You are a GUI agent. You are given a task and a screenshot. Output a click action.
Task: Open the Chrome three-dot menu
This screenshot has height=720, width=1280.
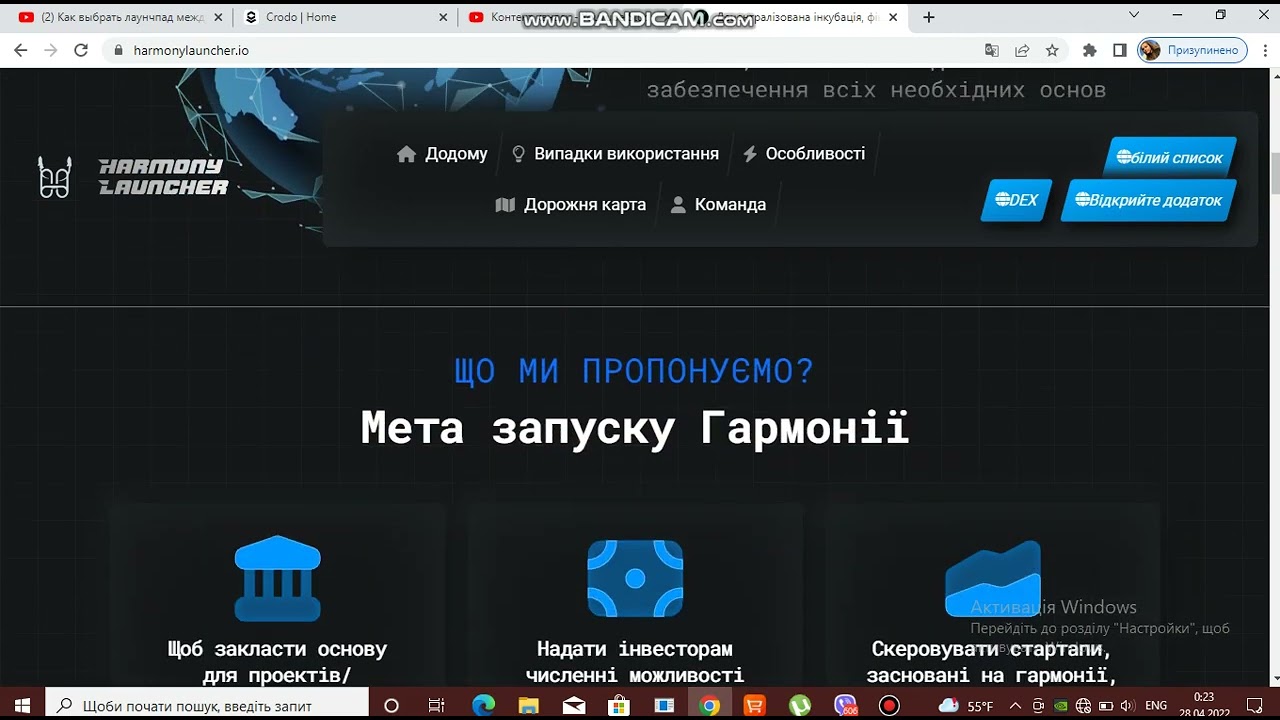pyautogui.click(x=1263, y=50)
